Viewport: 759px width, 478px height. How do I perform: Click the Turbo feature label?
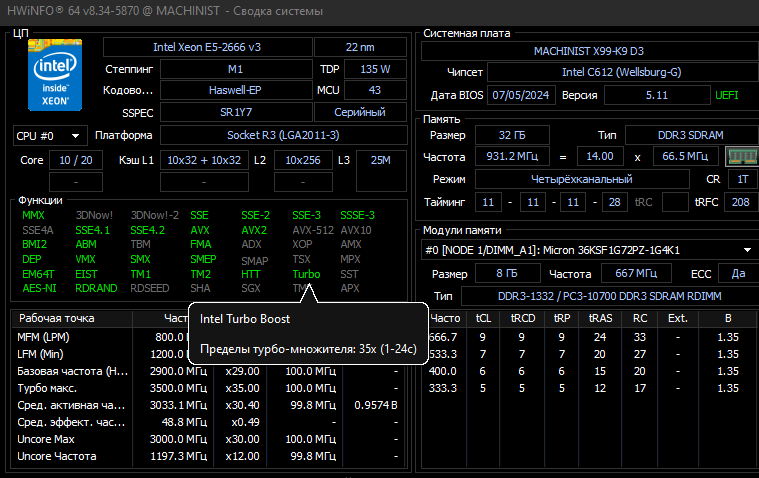click(306, 274)
